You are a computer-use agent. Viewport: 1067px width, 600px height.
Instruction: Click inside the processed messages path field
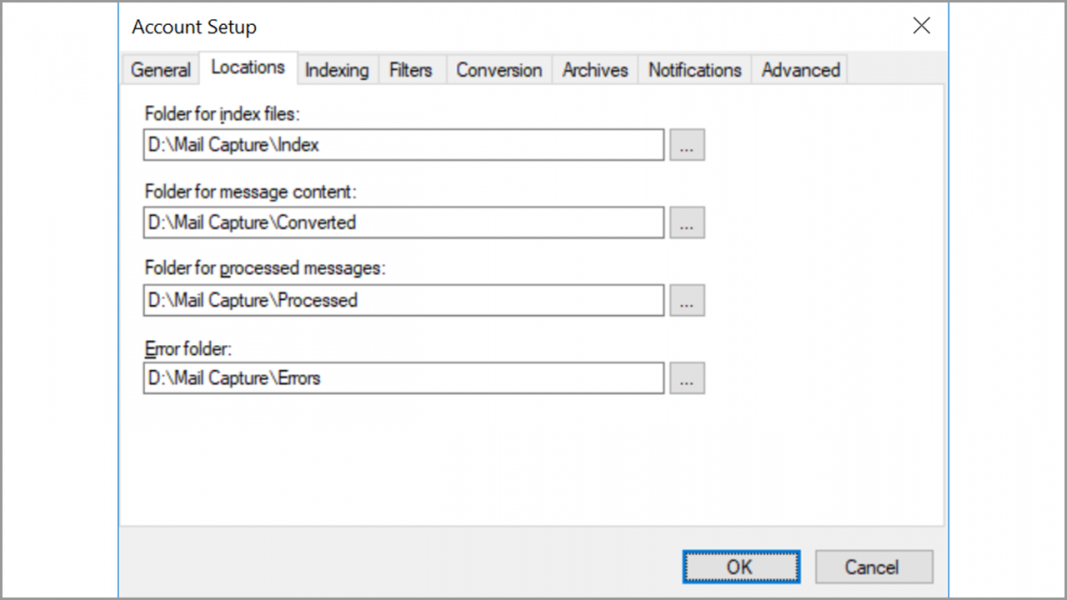tap(403, 301)
